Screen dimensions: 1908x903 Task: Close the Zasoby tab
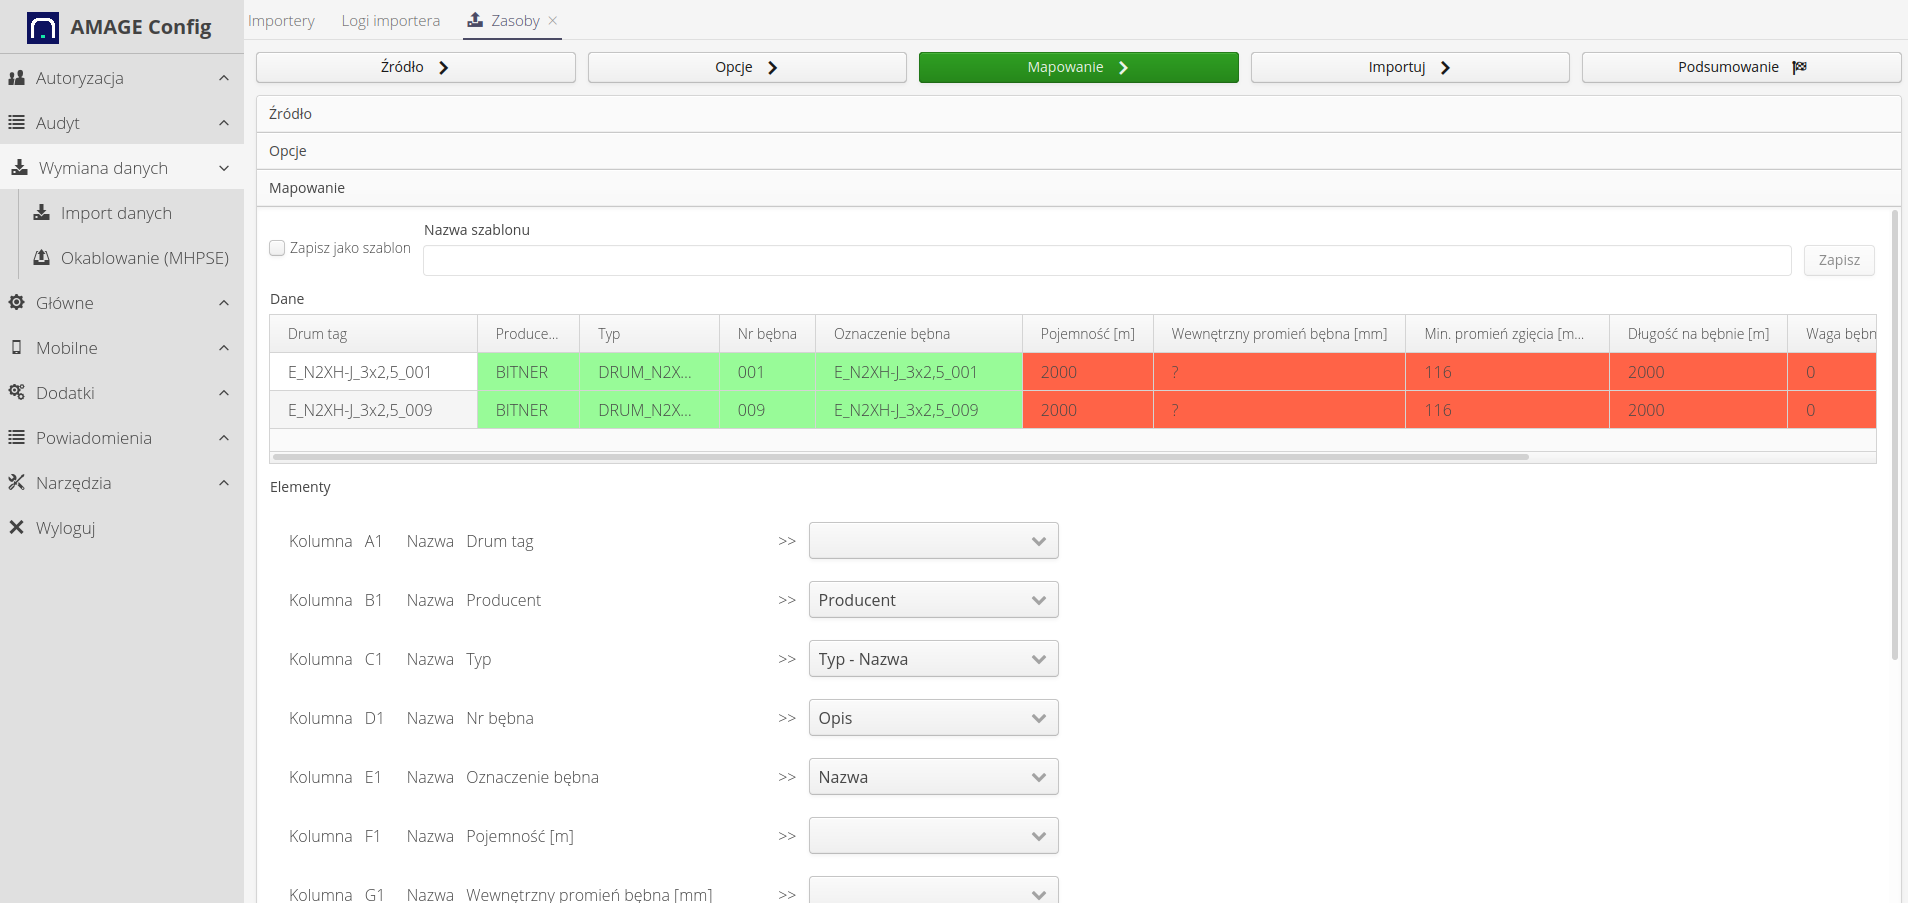[x=553, y=21]
